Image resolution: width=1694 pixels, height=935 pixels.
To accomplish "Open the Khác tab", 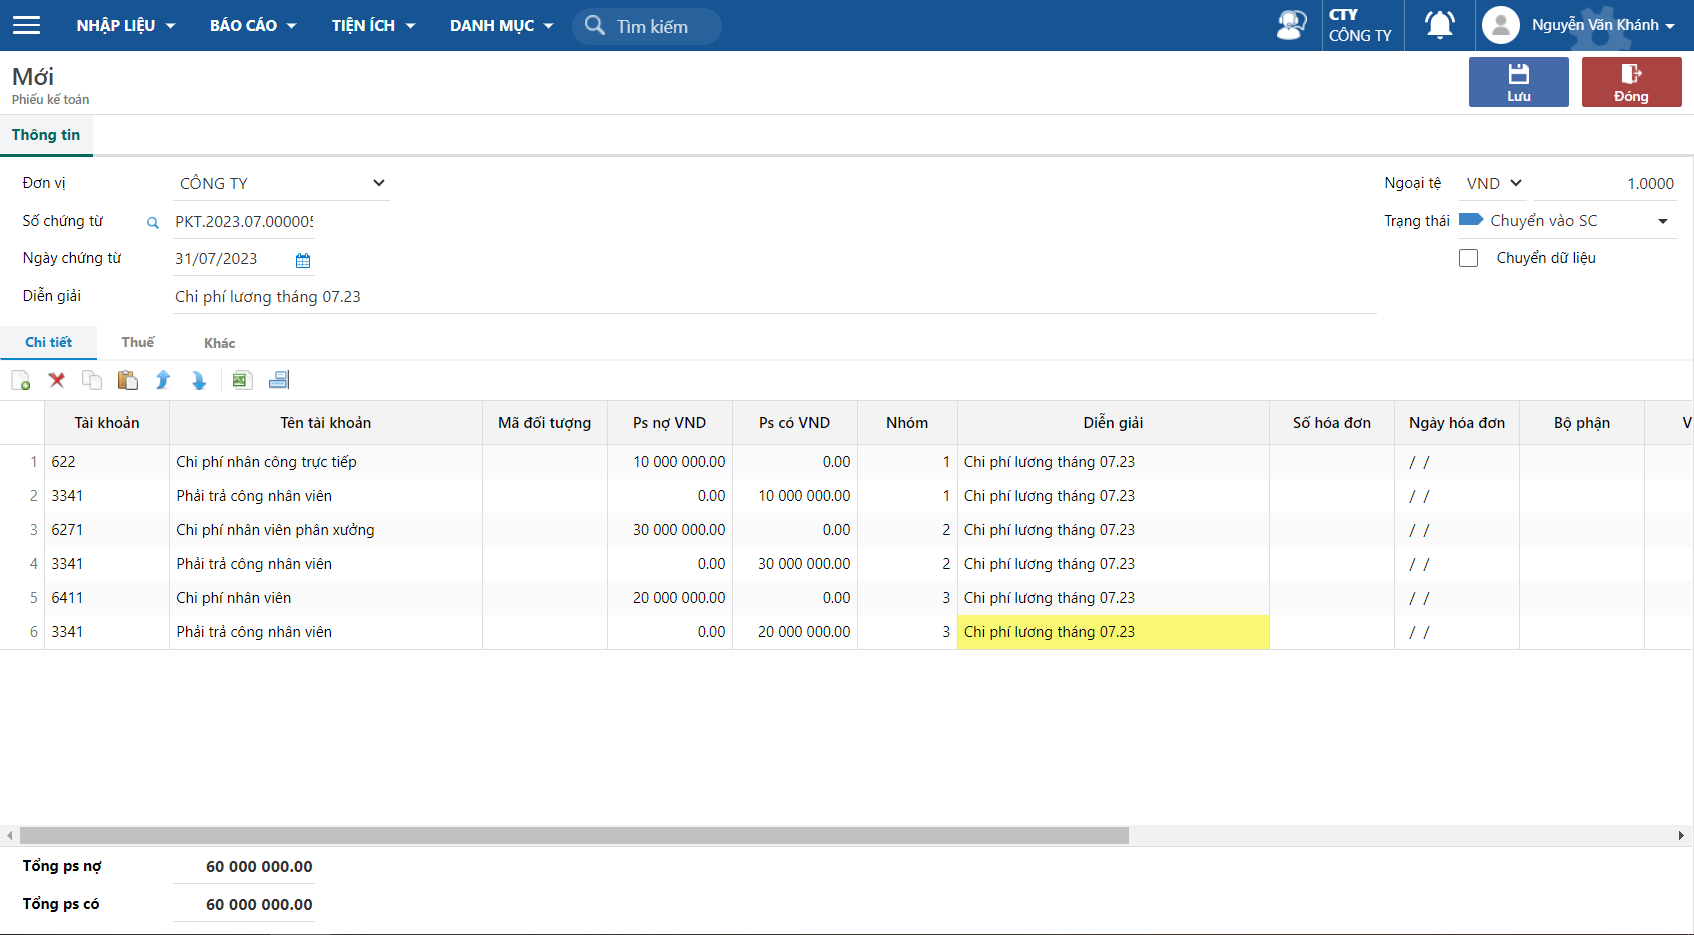I will [220, 343].
